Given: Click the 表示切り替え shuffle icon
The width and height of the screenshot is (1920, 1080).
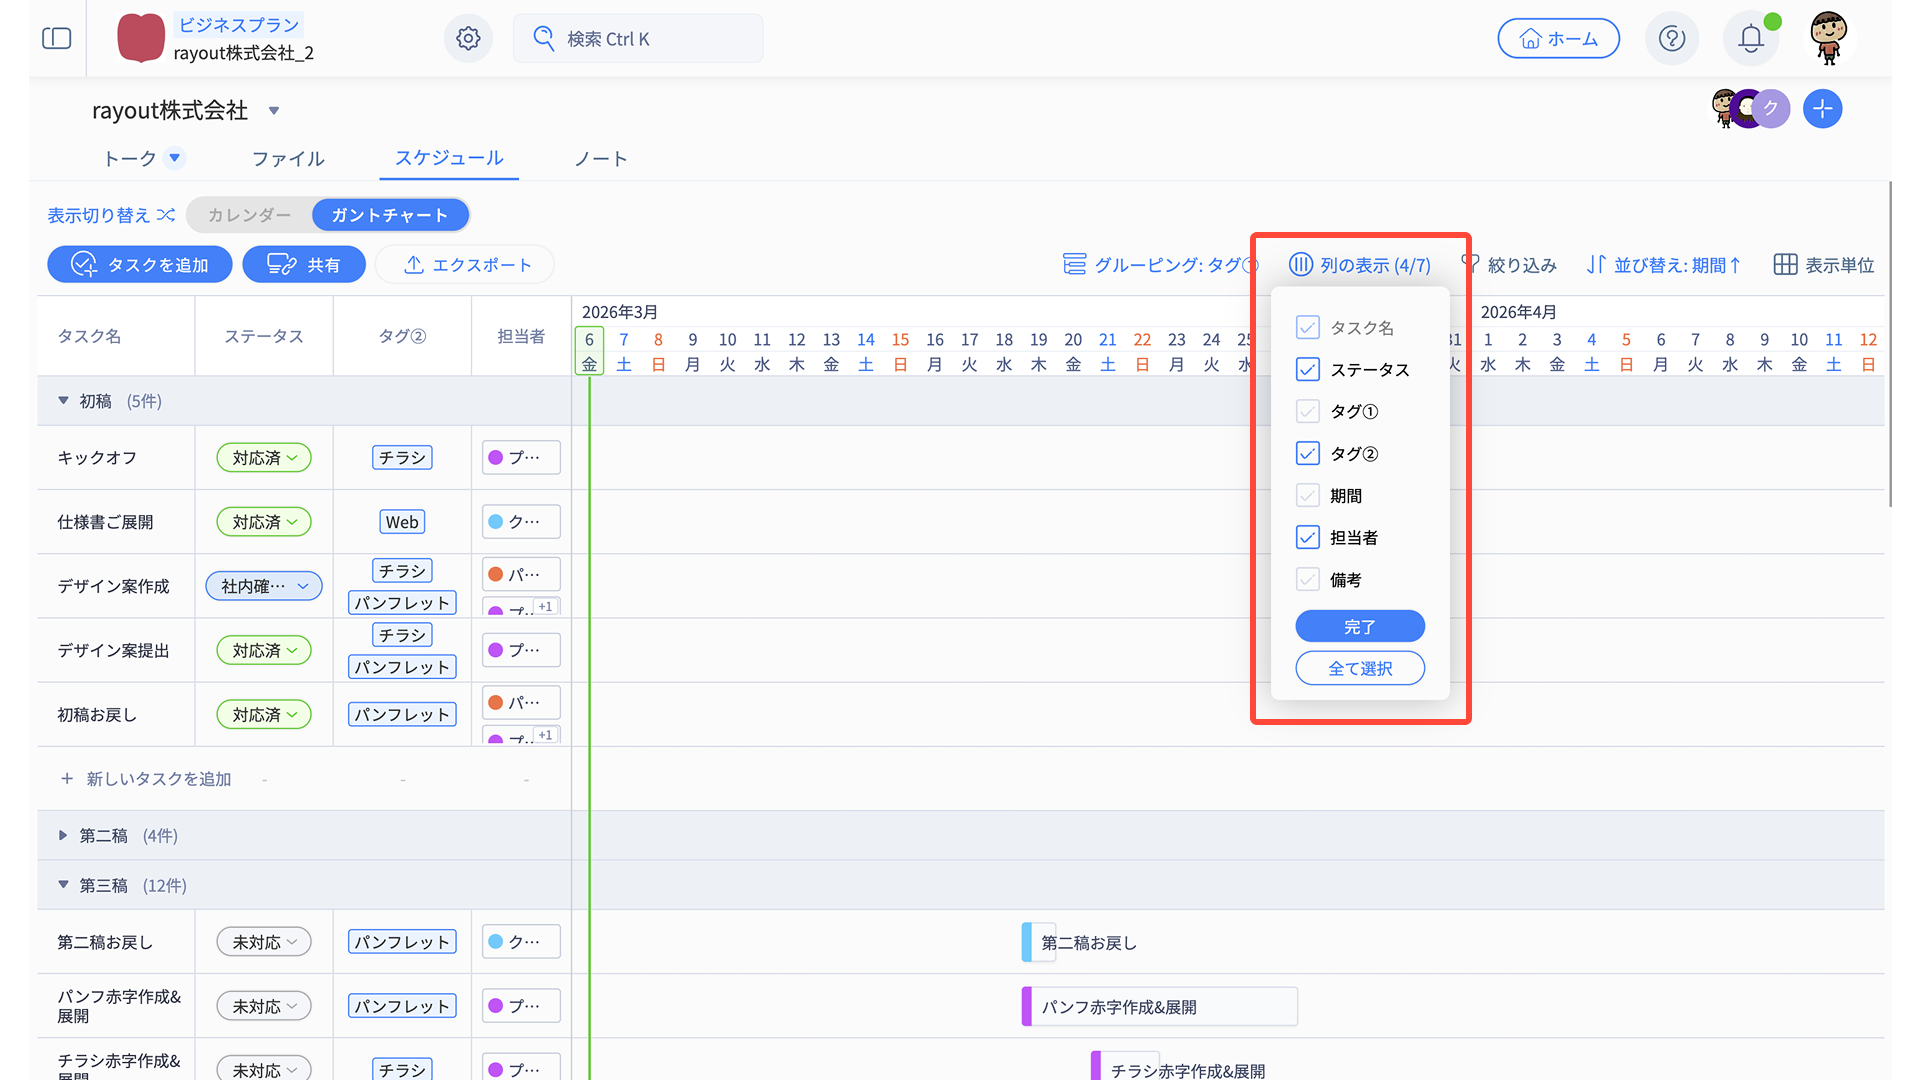Looking at the screenshot, I should (166, 215).
